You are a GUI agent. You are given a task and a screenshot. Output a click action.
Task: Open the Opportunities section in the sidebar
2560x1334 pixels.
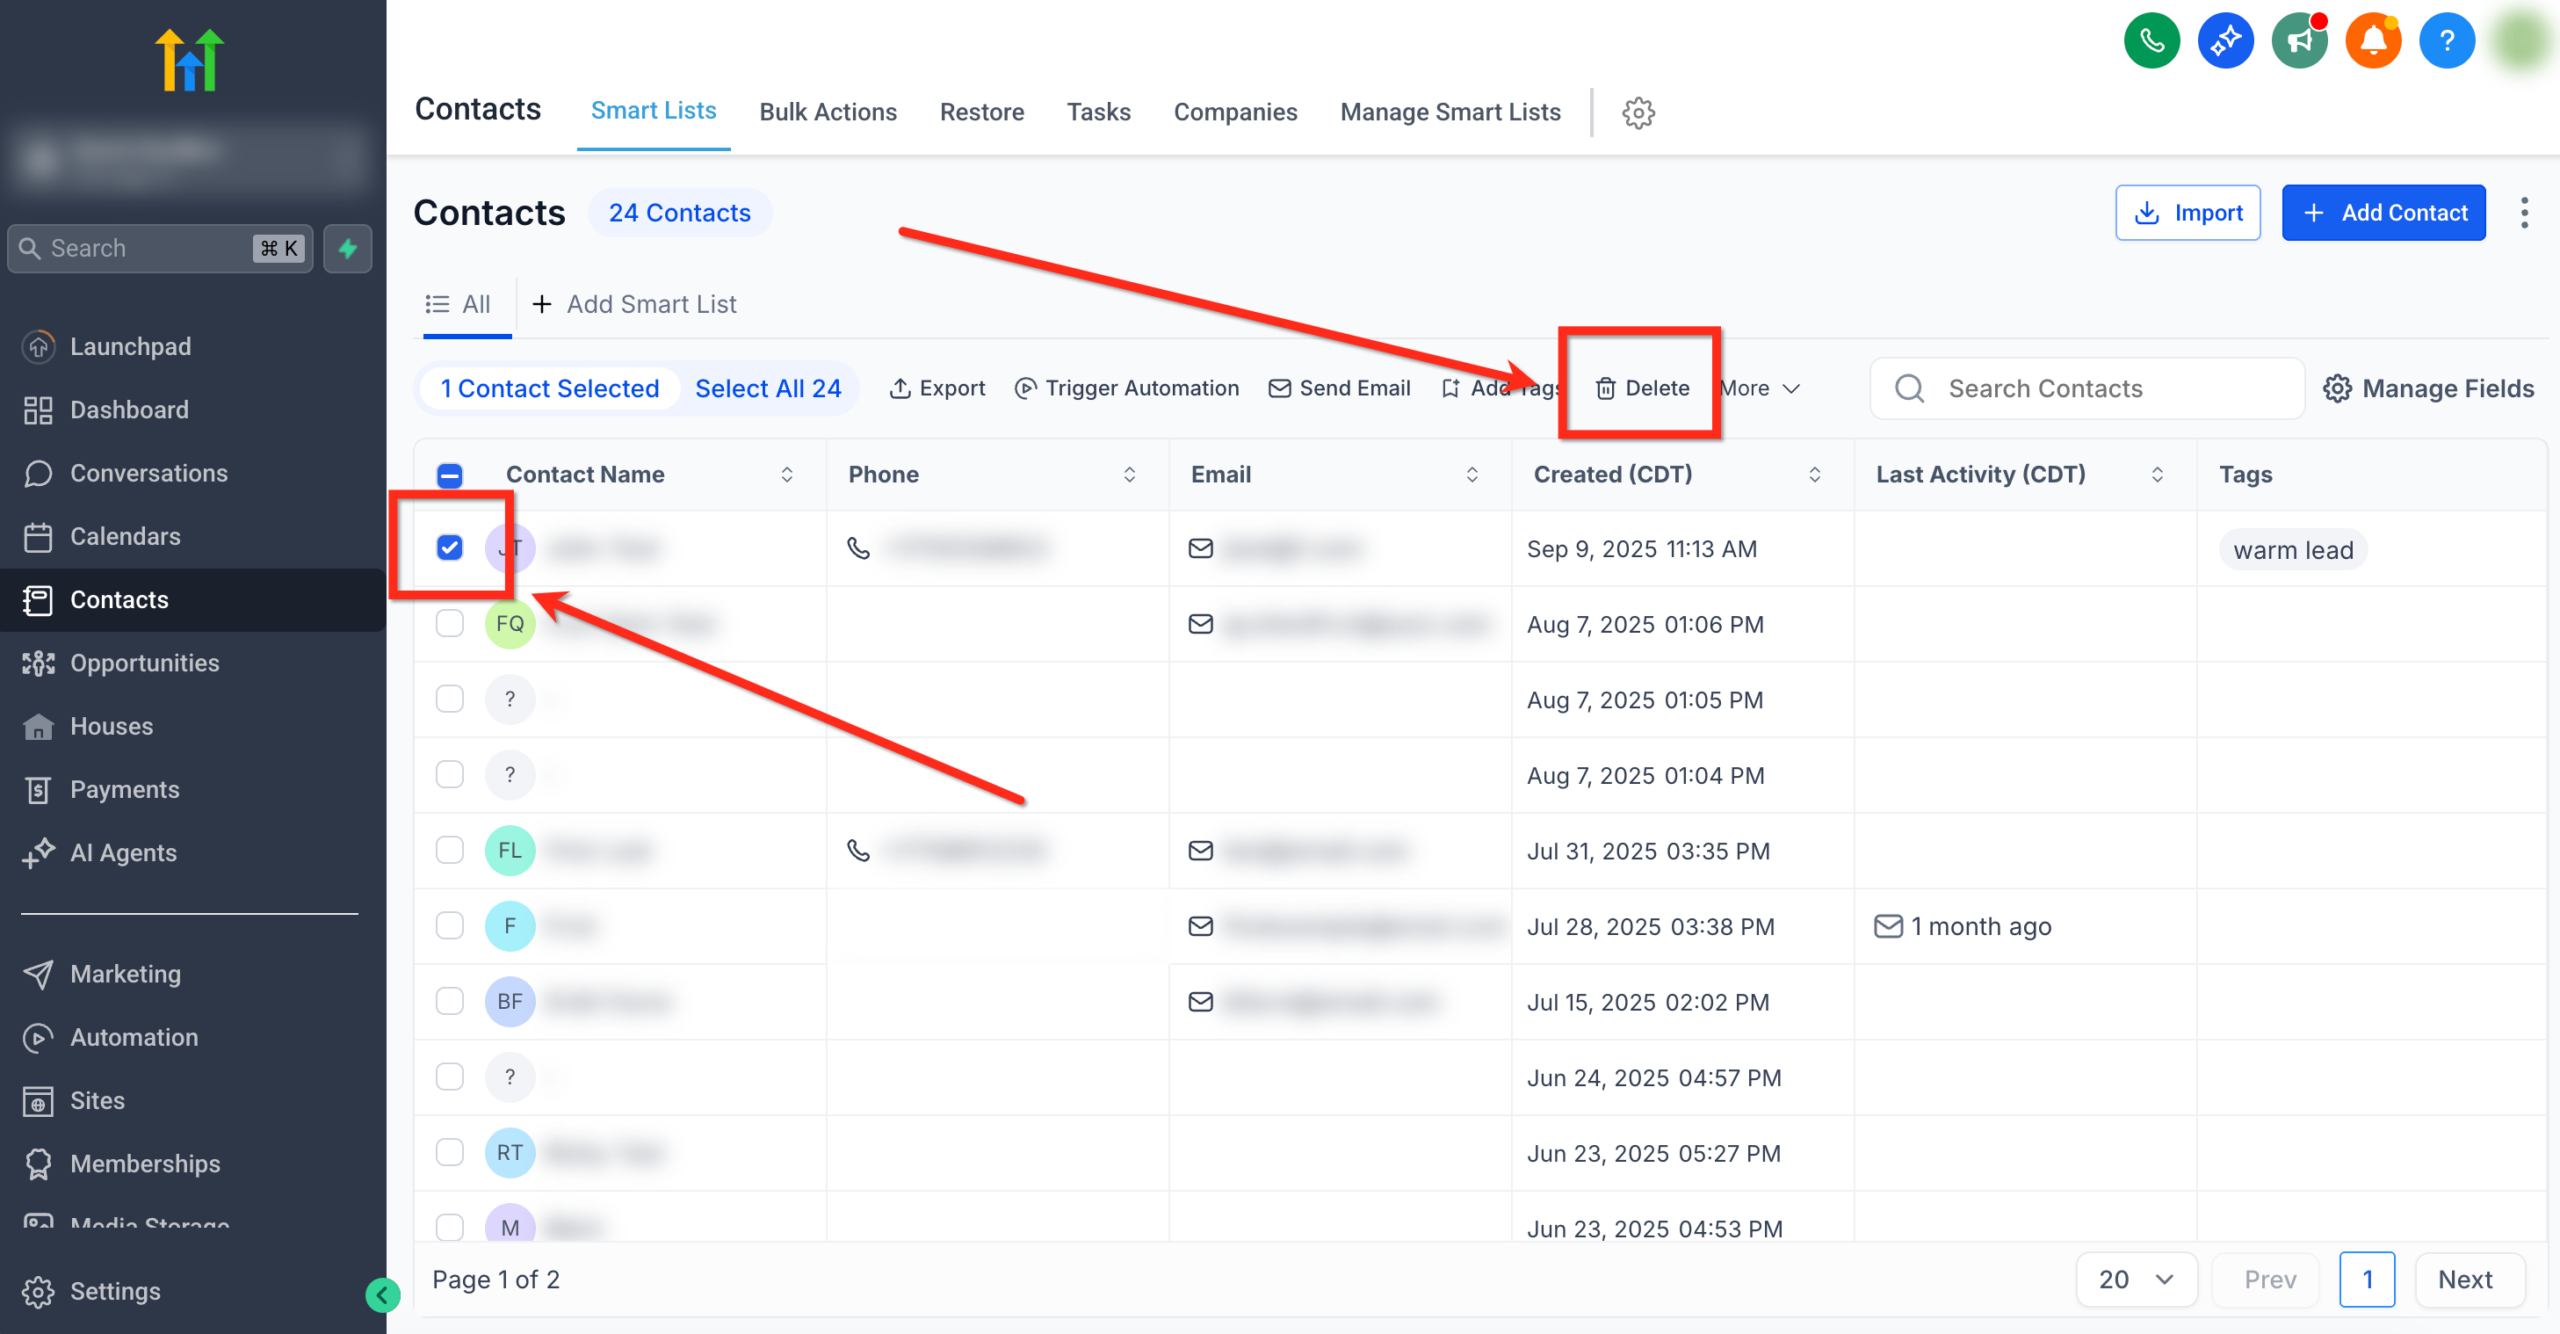(145, 663)
